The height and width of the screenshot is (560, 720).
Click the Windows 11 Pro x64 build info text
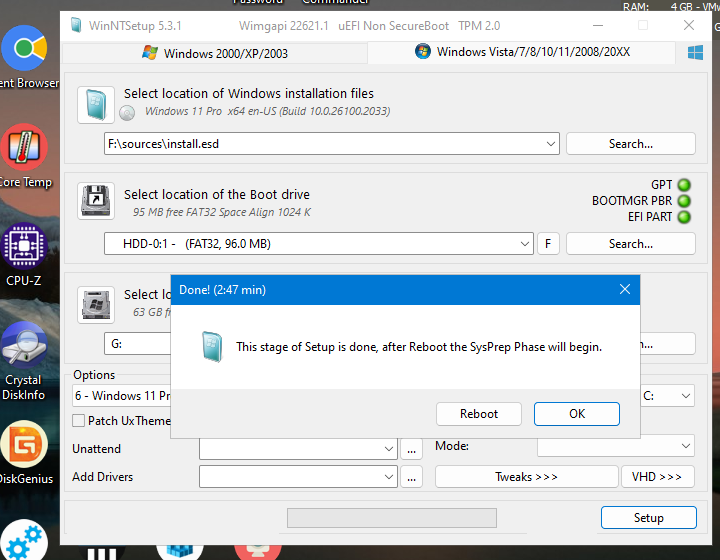267,111
